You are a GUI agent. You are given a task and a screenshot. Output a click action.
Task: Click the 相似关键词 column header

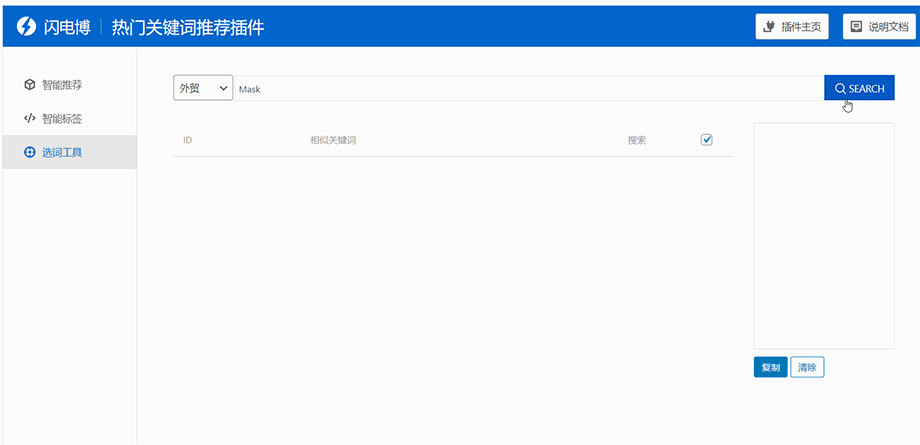(x=333, y=140)
